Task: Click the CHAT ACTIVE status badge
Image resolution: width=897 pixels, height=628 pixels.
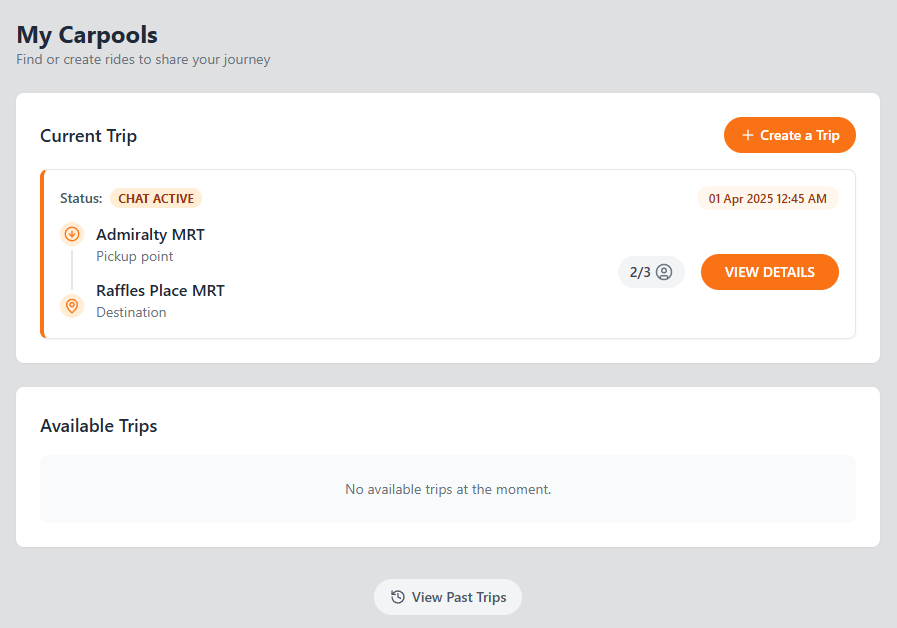Action: coord(156,198)
